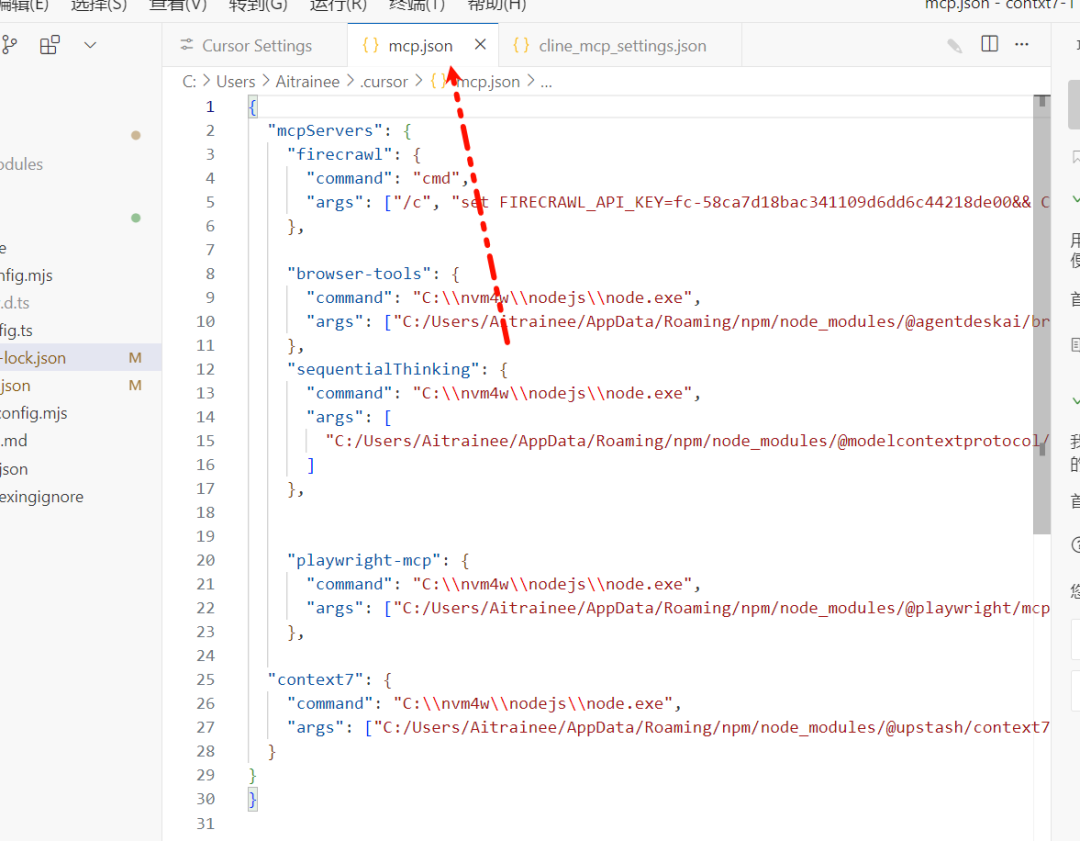Screen dimensions: 1080x841
Task: Open the Source Control view icon
Action: coord(11,45)
